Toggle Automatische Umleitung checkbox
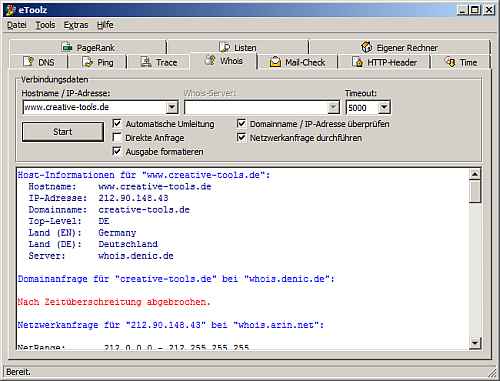Screen dimensions: 500x381 click(117, 124)
